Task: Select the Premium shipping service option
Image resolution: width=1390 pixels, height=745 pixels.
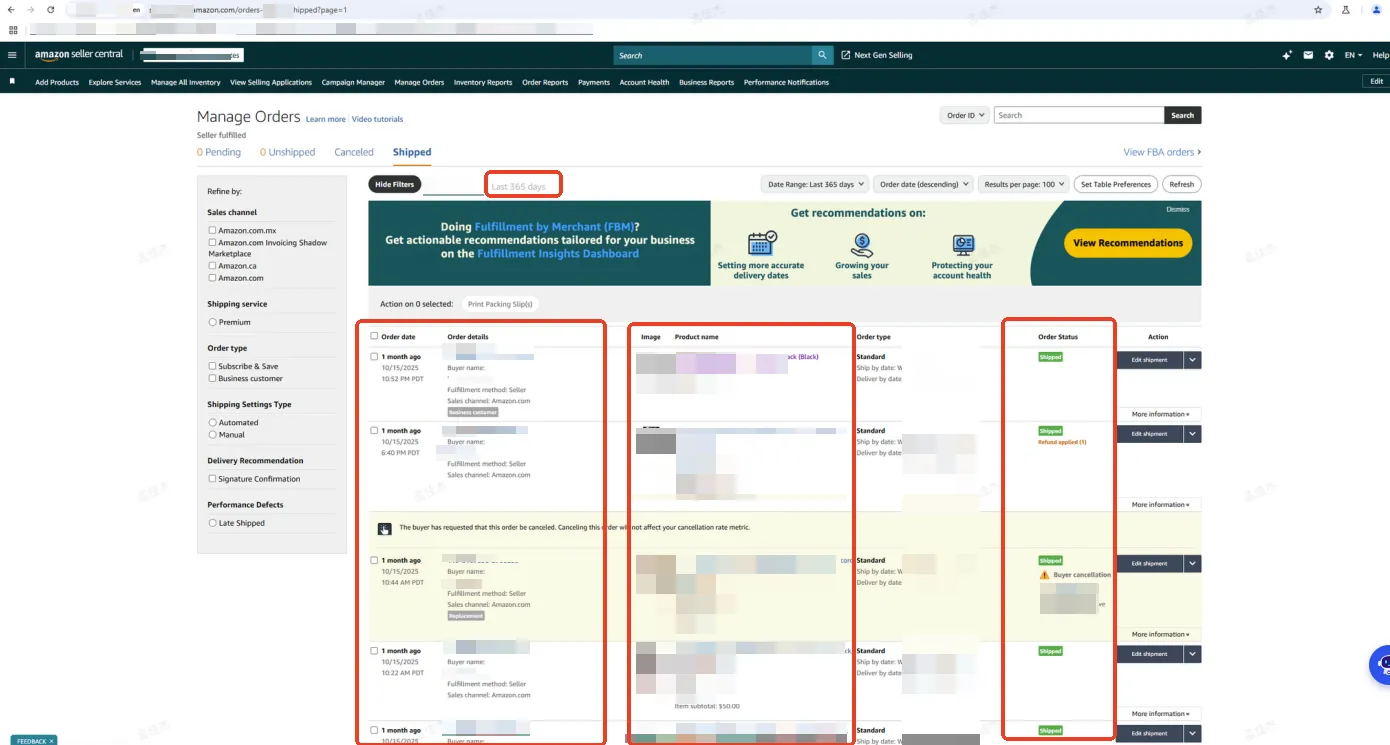Action: tap(213, 322)
